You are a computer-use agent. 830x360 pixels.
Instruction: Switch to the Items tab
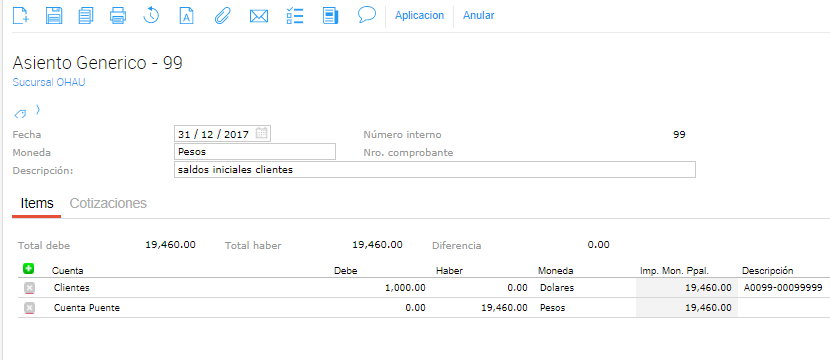click(37, 203)
